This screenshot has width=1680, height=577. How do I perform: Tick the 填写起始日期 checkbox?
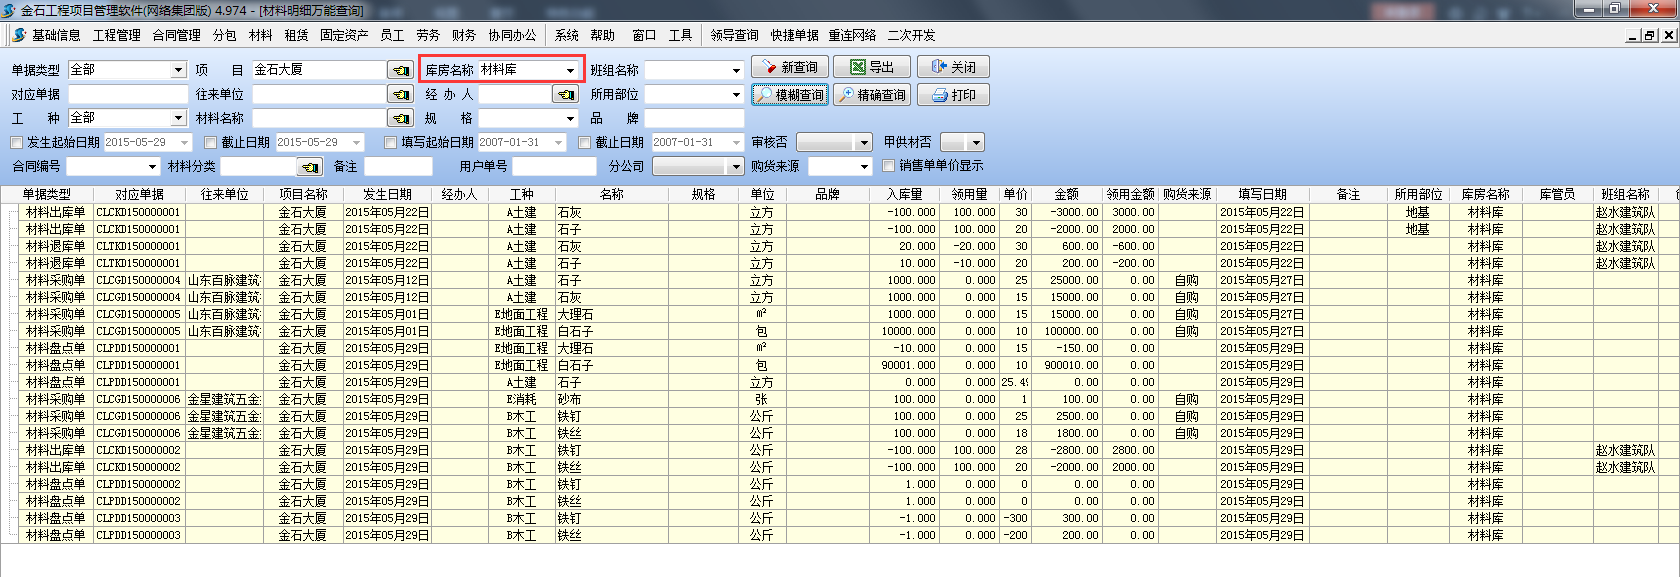(x=391, y=142)
